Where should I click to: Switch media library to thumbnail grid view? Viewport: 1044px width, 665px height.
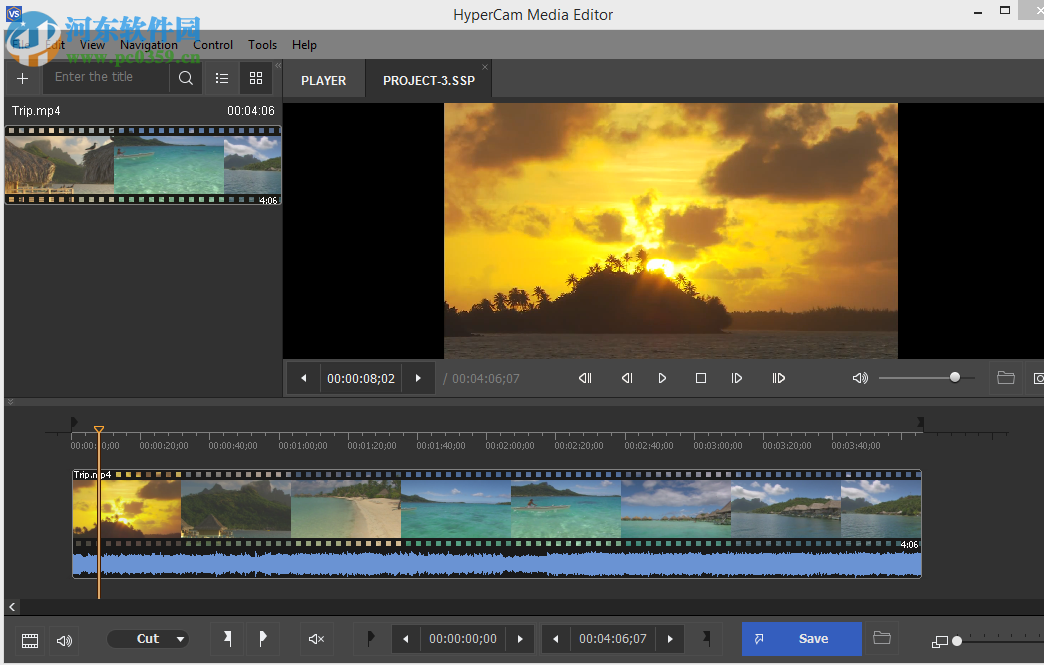pos(256,78)
